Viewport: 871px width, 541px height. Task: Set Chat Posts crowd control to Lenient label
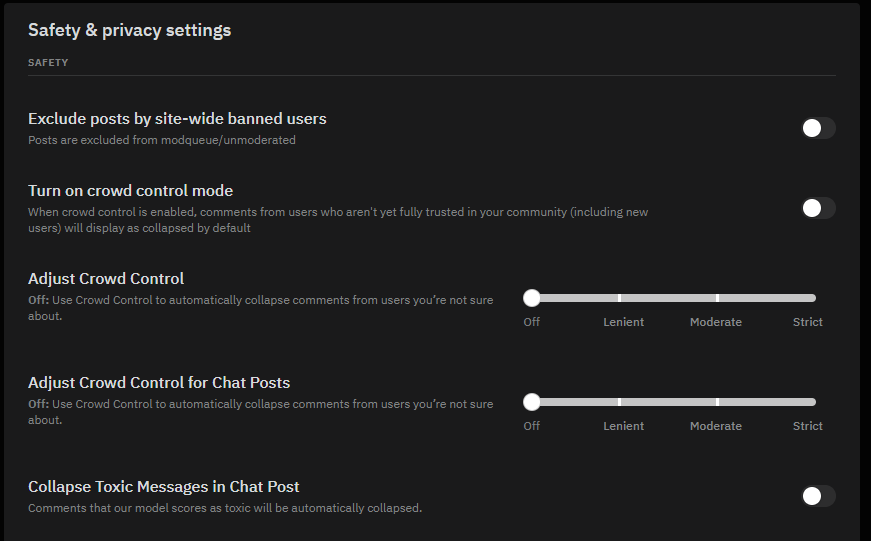[623, 426]
